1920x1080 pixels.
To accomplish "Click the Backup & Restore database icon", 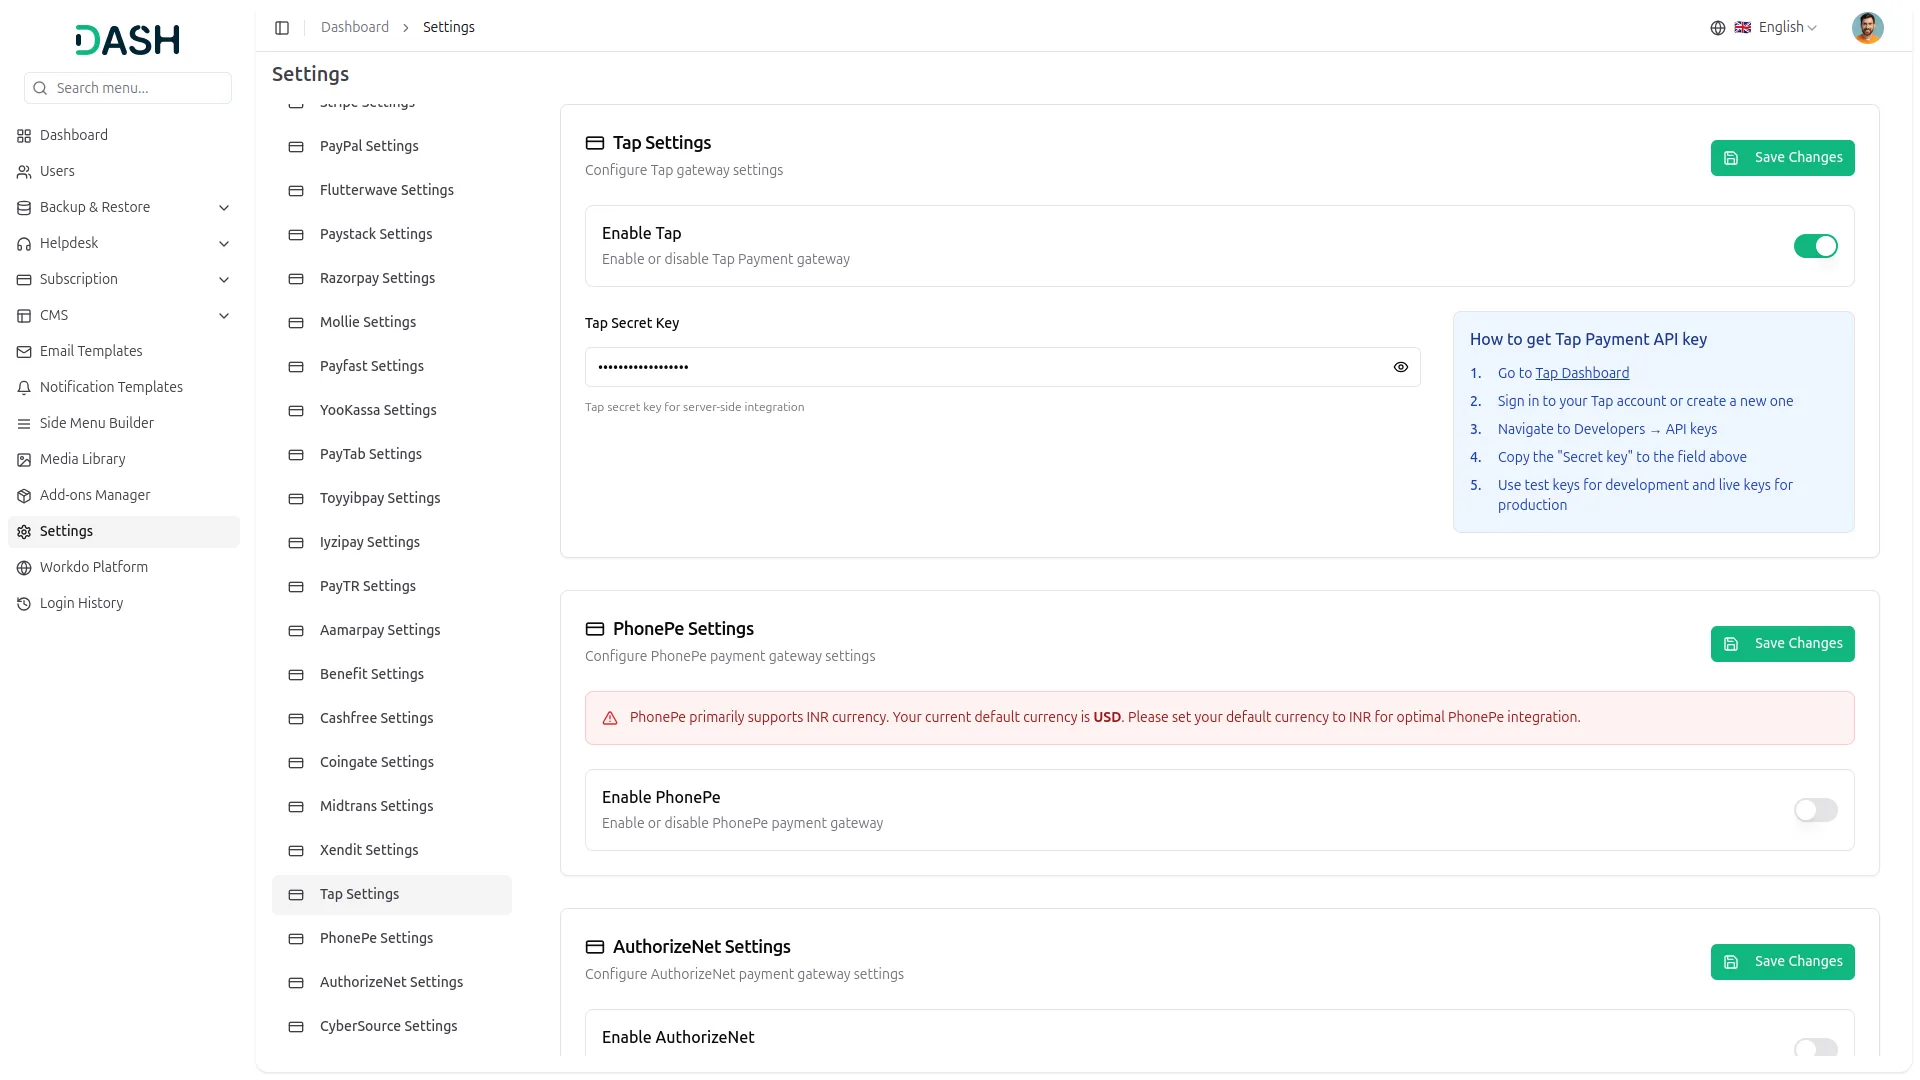I will click(x=24, y=208).
